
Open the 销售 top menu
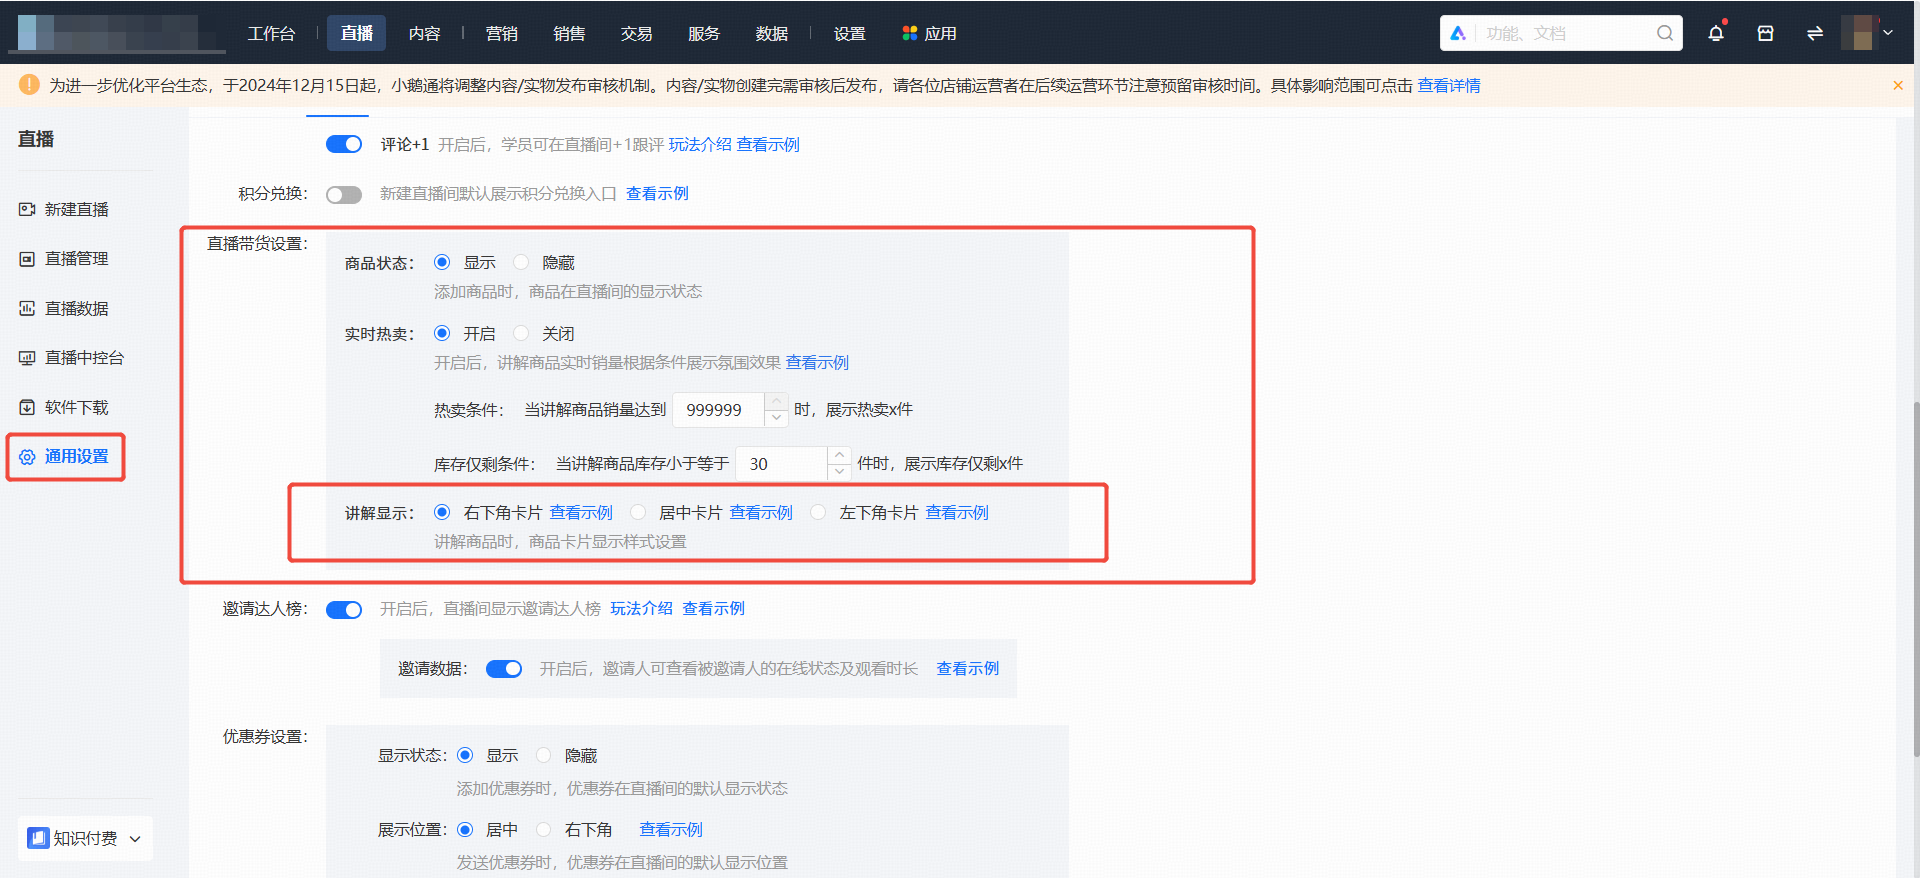pos(569,33)
